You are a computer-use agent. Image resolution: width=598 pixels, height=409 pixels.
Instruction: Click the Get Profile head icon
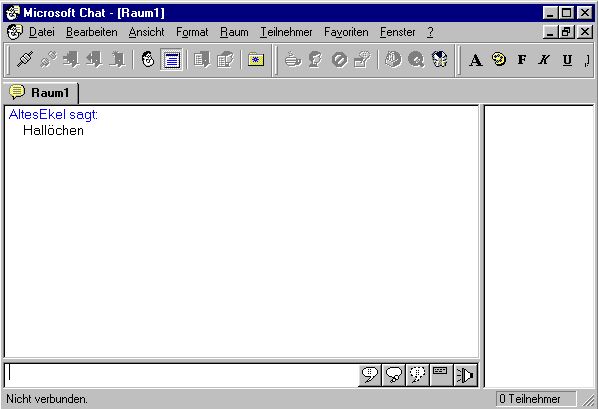coord(316,60)
